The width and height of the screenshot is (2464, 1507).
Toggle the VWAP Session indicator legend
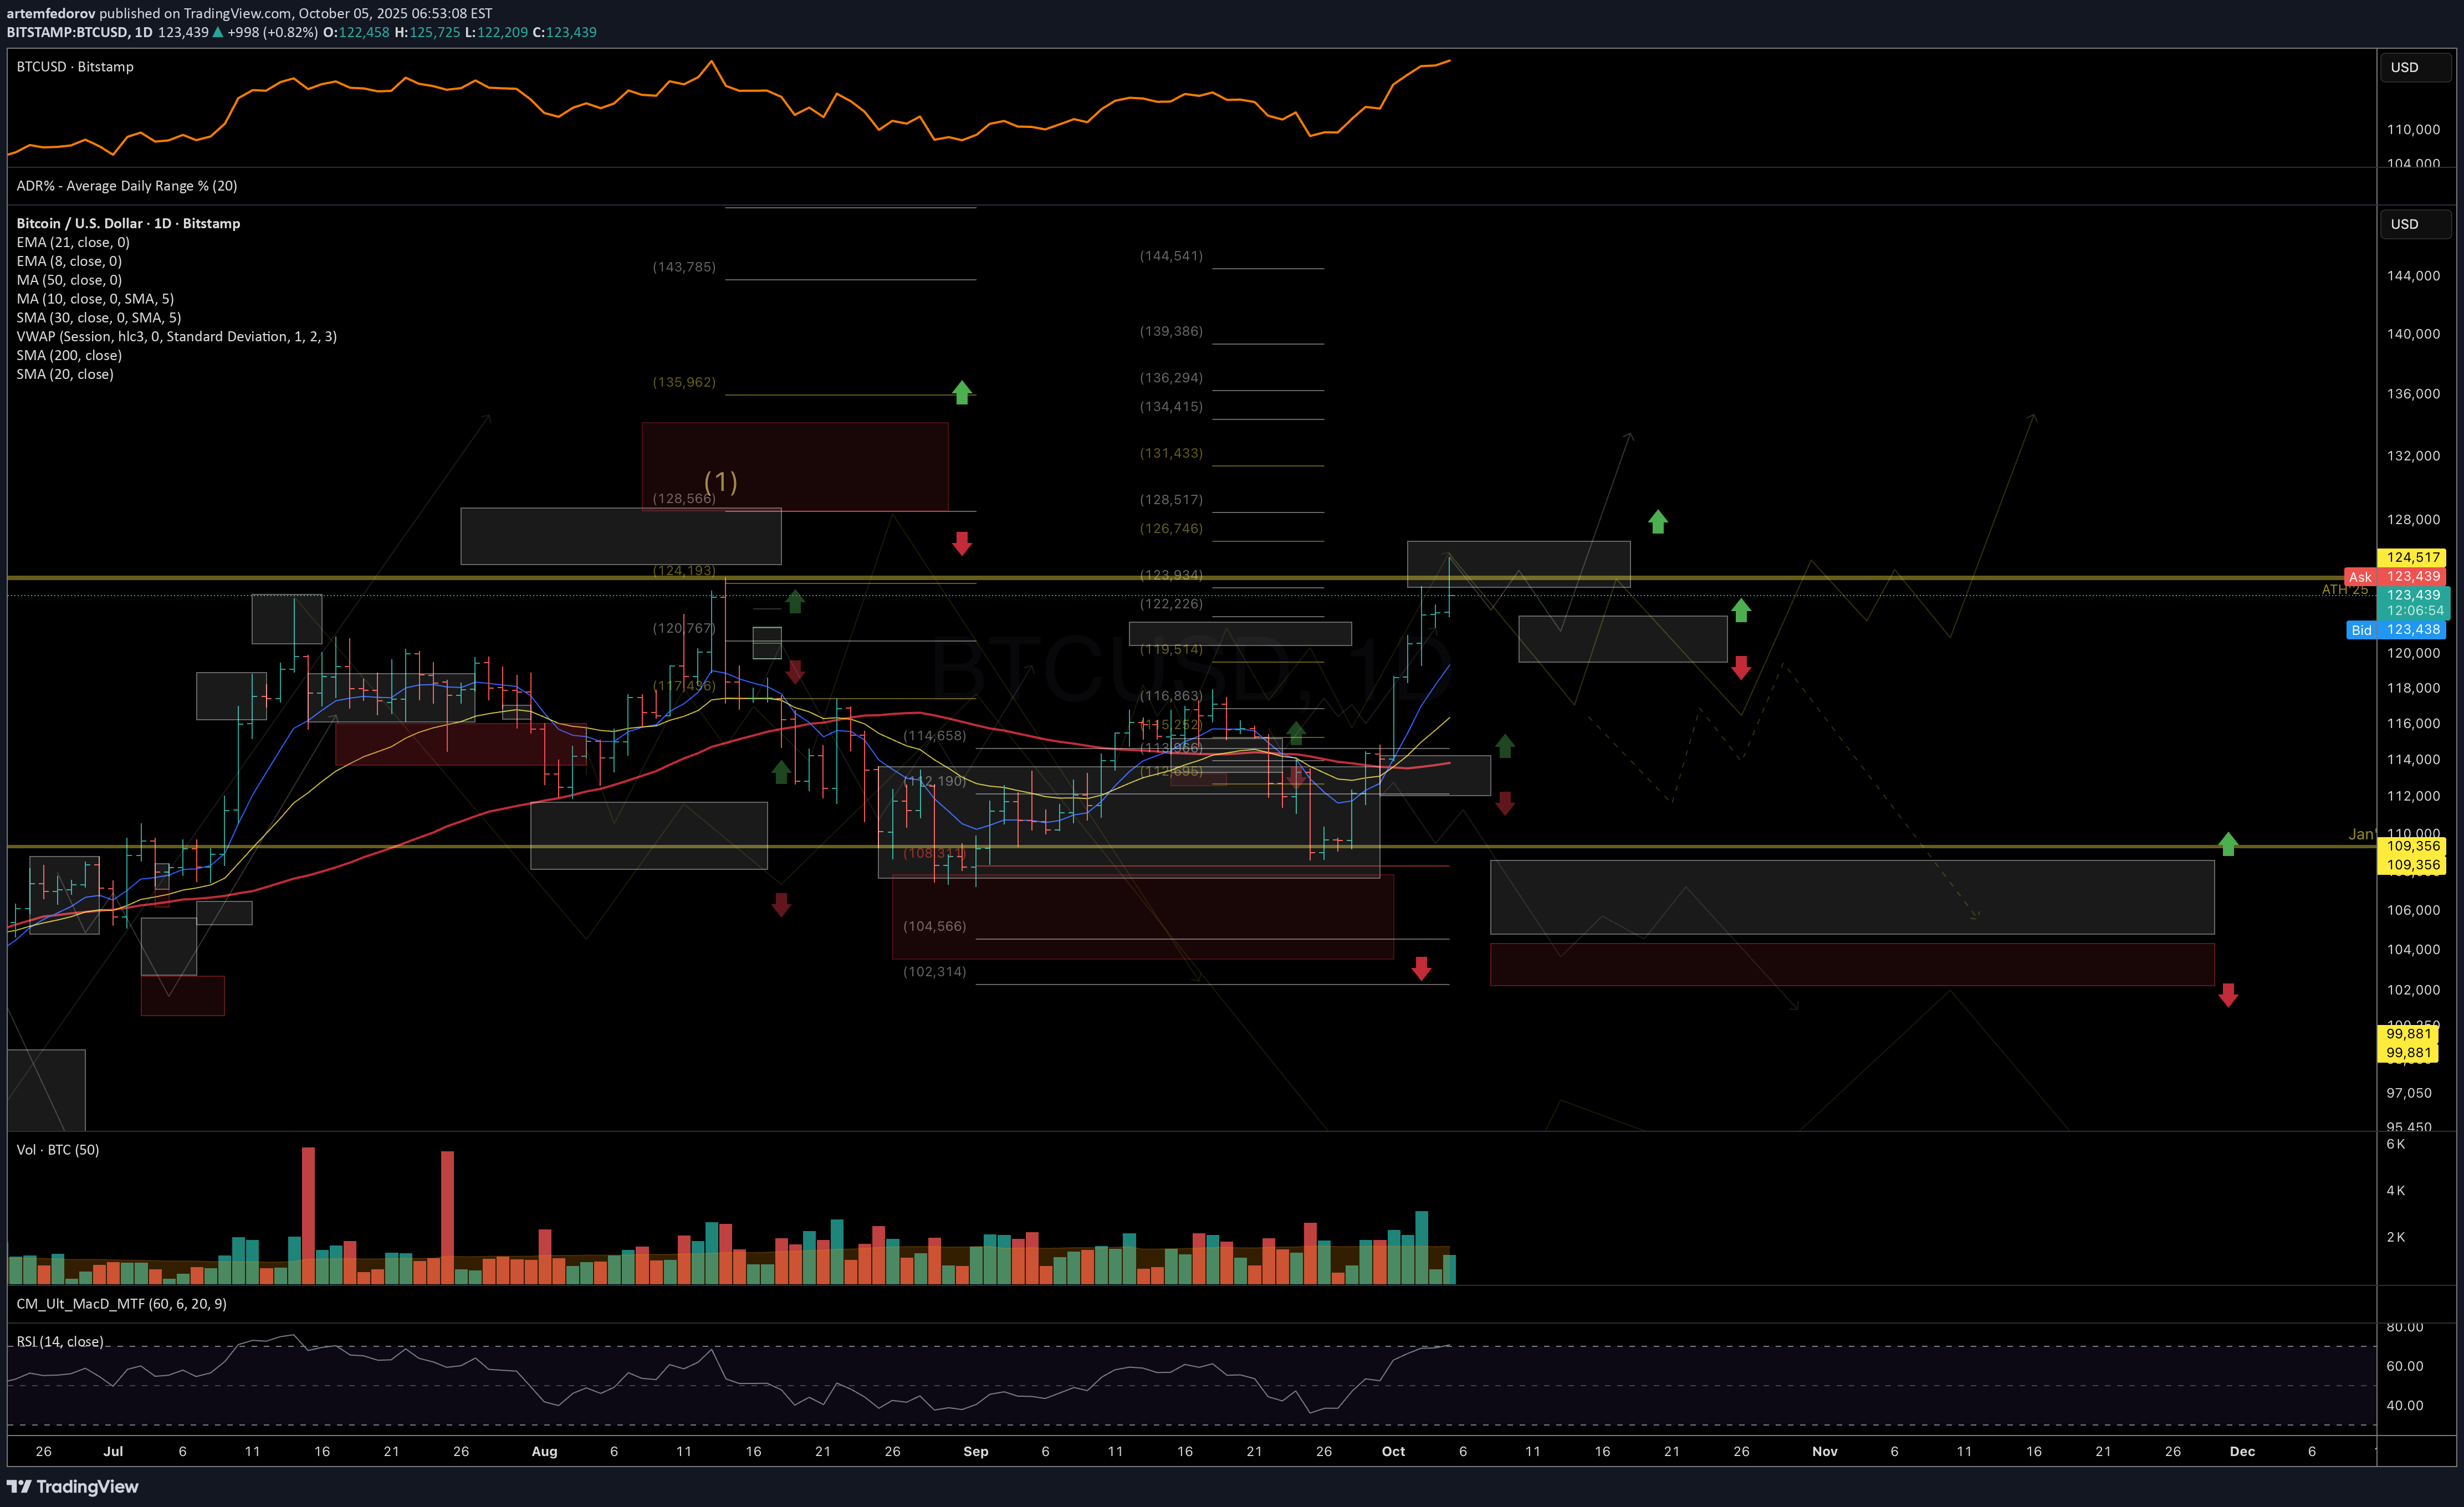point(176,336)
